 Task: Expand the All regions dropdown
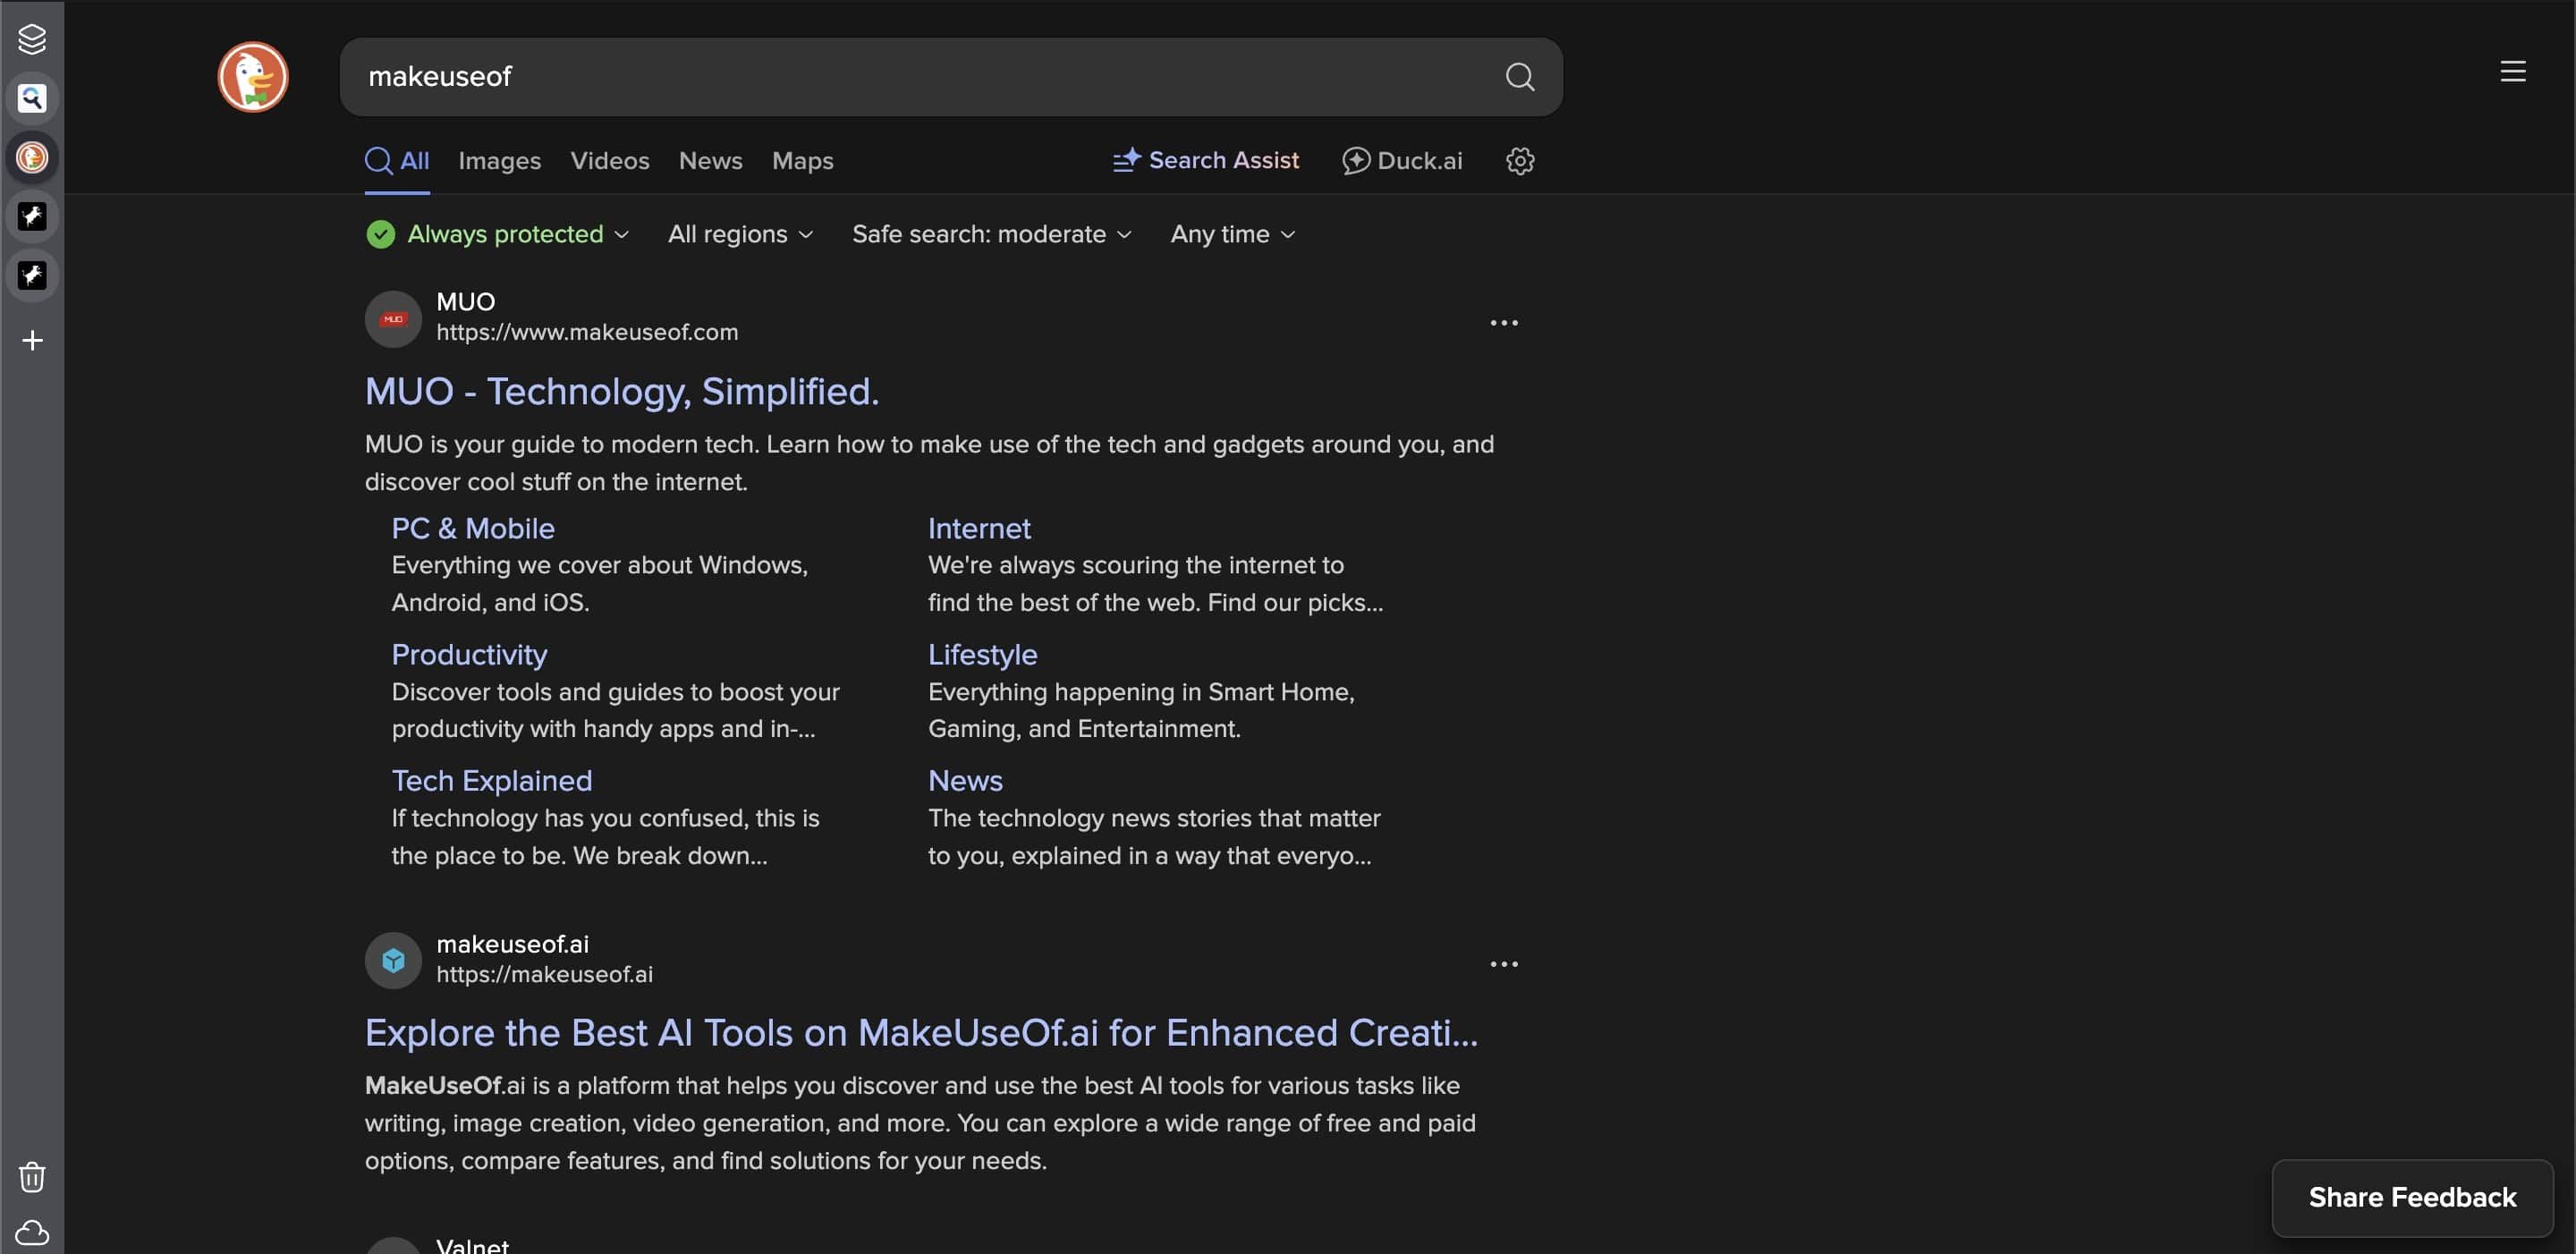740,234
